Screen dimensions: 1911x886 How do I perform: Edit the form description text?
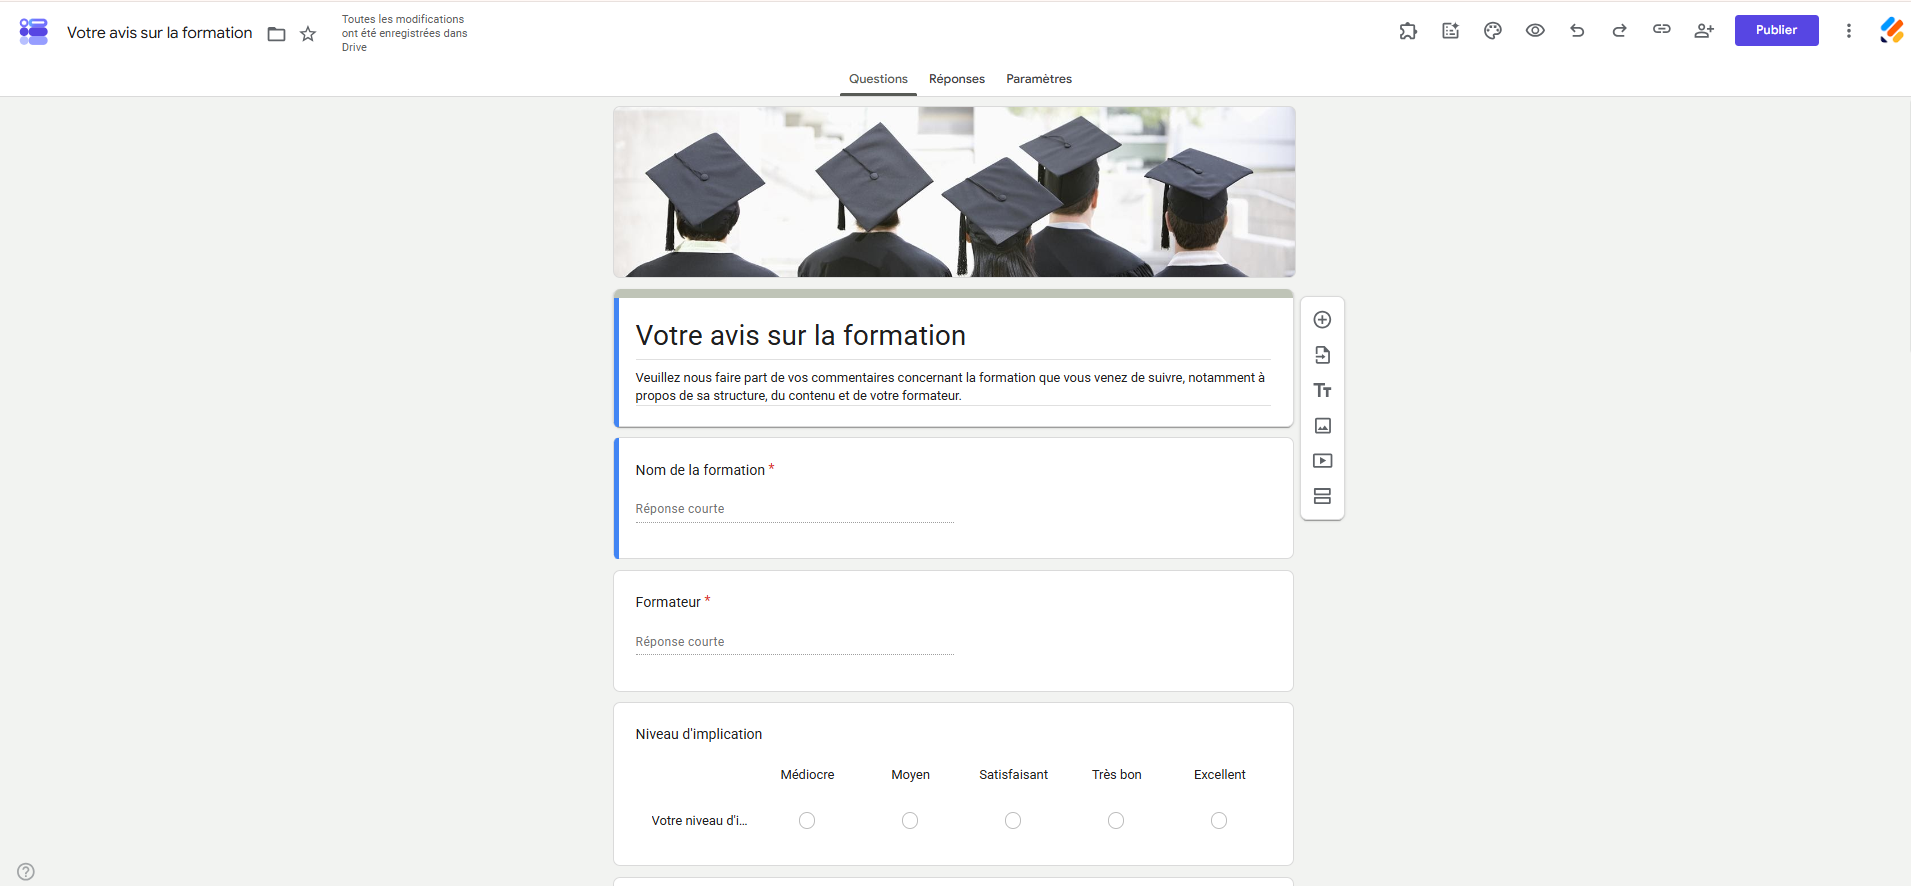tap(953, 387)
